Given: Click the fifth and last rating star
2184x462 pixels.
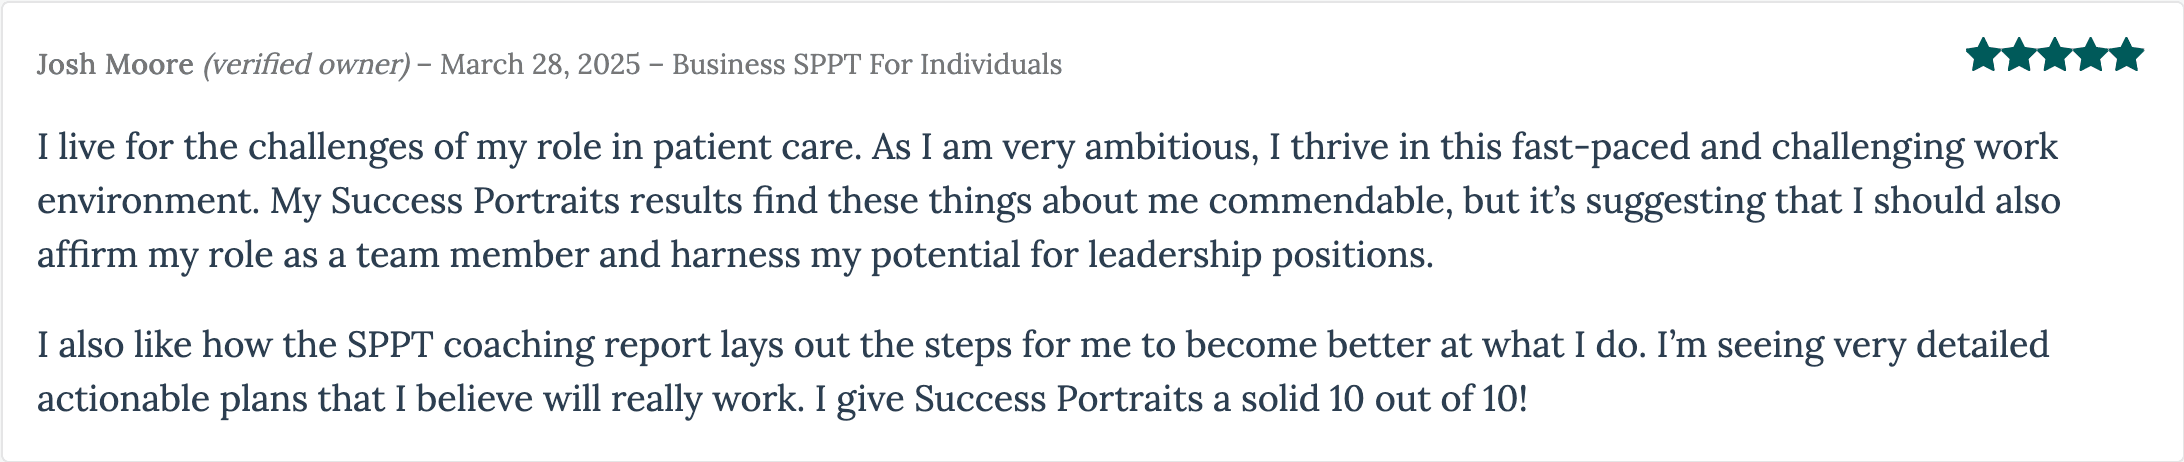Looking at the screenshot, I should point(2126,55).
